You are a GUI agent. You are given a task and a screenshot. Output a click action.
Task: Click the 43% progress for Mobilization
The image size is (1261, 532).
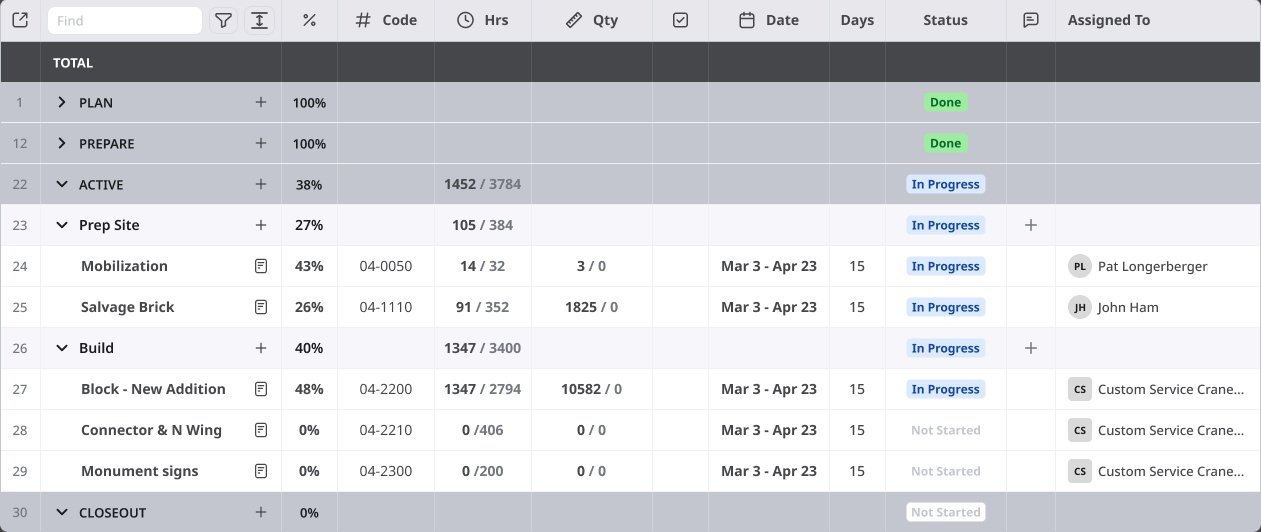(309, 266)
